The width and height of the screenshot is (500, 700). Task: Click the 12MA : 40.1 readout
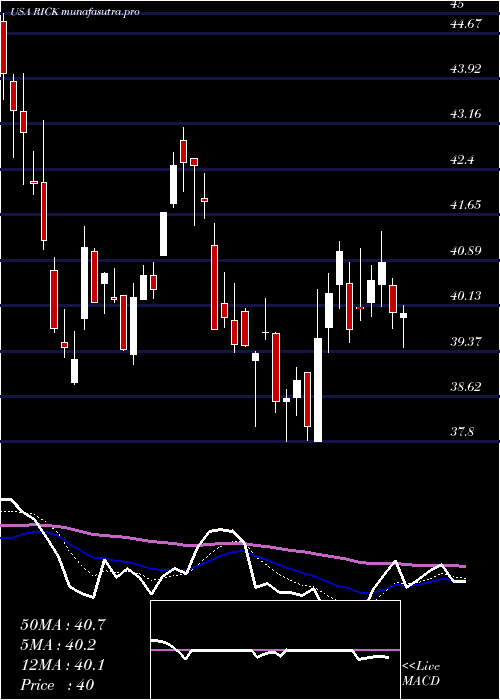coord(63,665)
